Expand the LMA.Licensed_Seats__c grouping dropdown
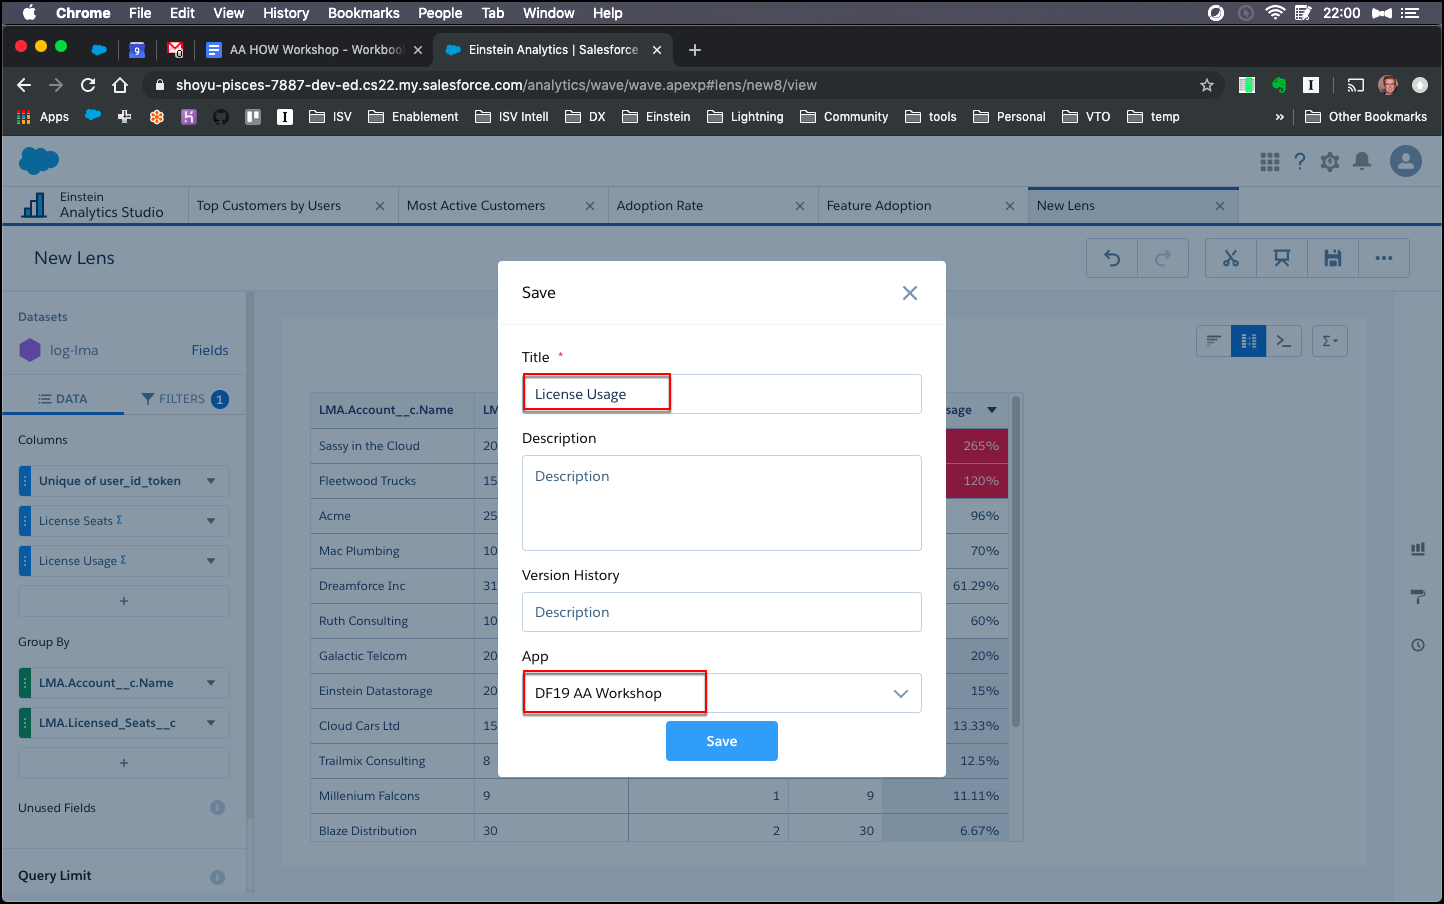This screenshot has width=1444, height=904. pyautogui.click(x=211, y=723)
